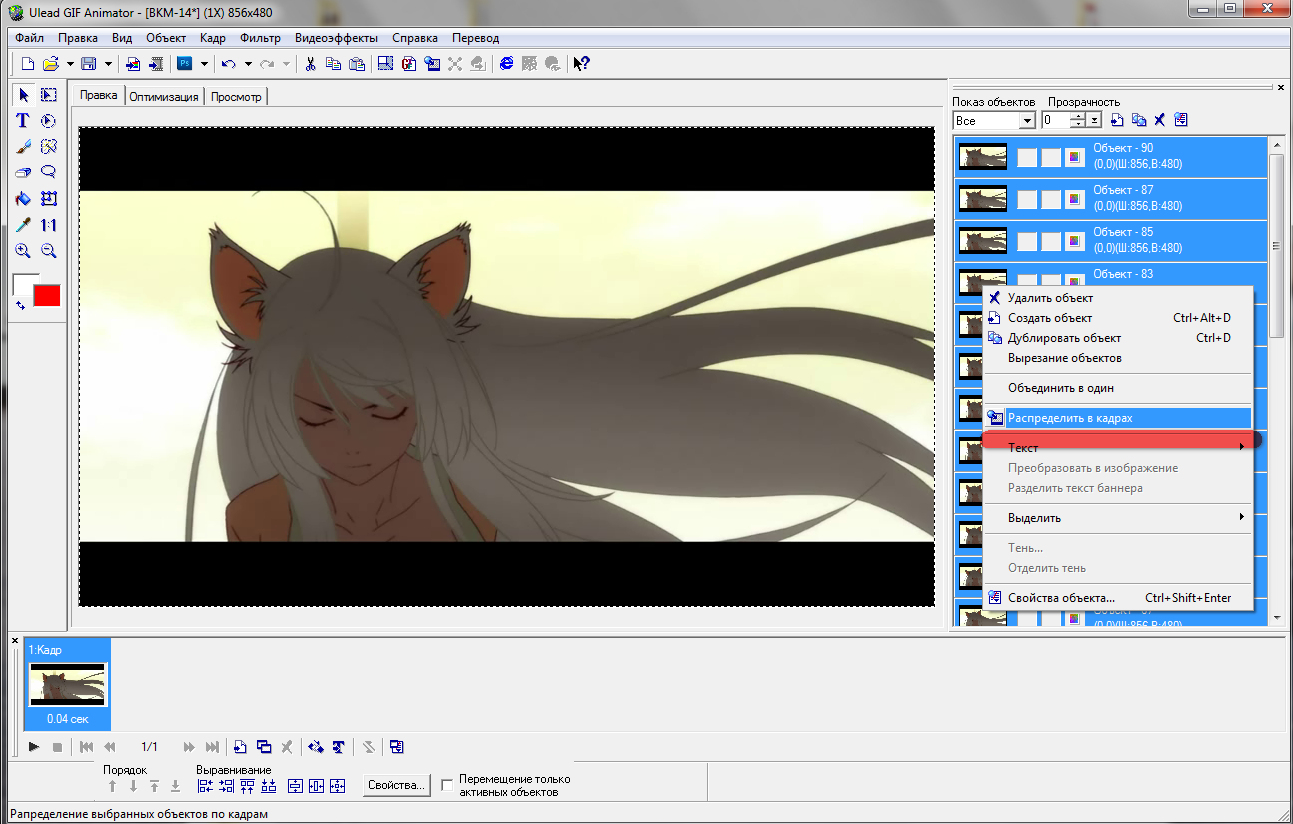1293x824 pixels.
Task: Click the Play animation button
Action: [34, 747]
